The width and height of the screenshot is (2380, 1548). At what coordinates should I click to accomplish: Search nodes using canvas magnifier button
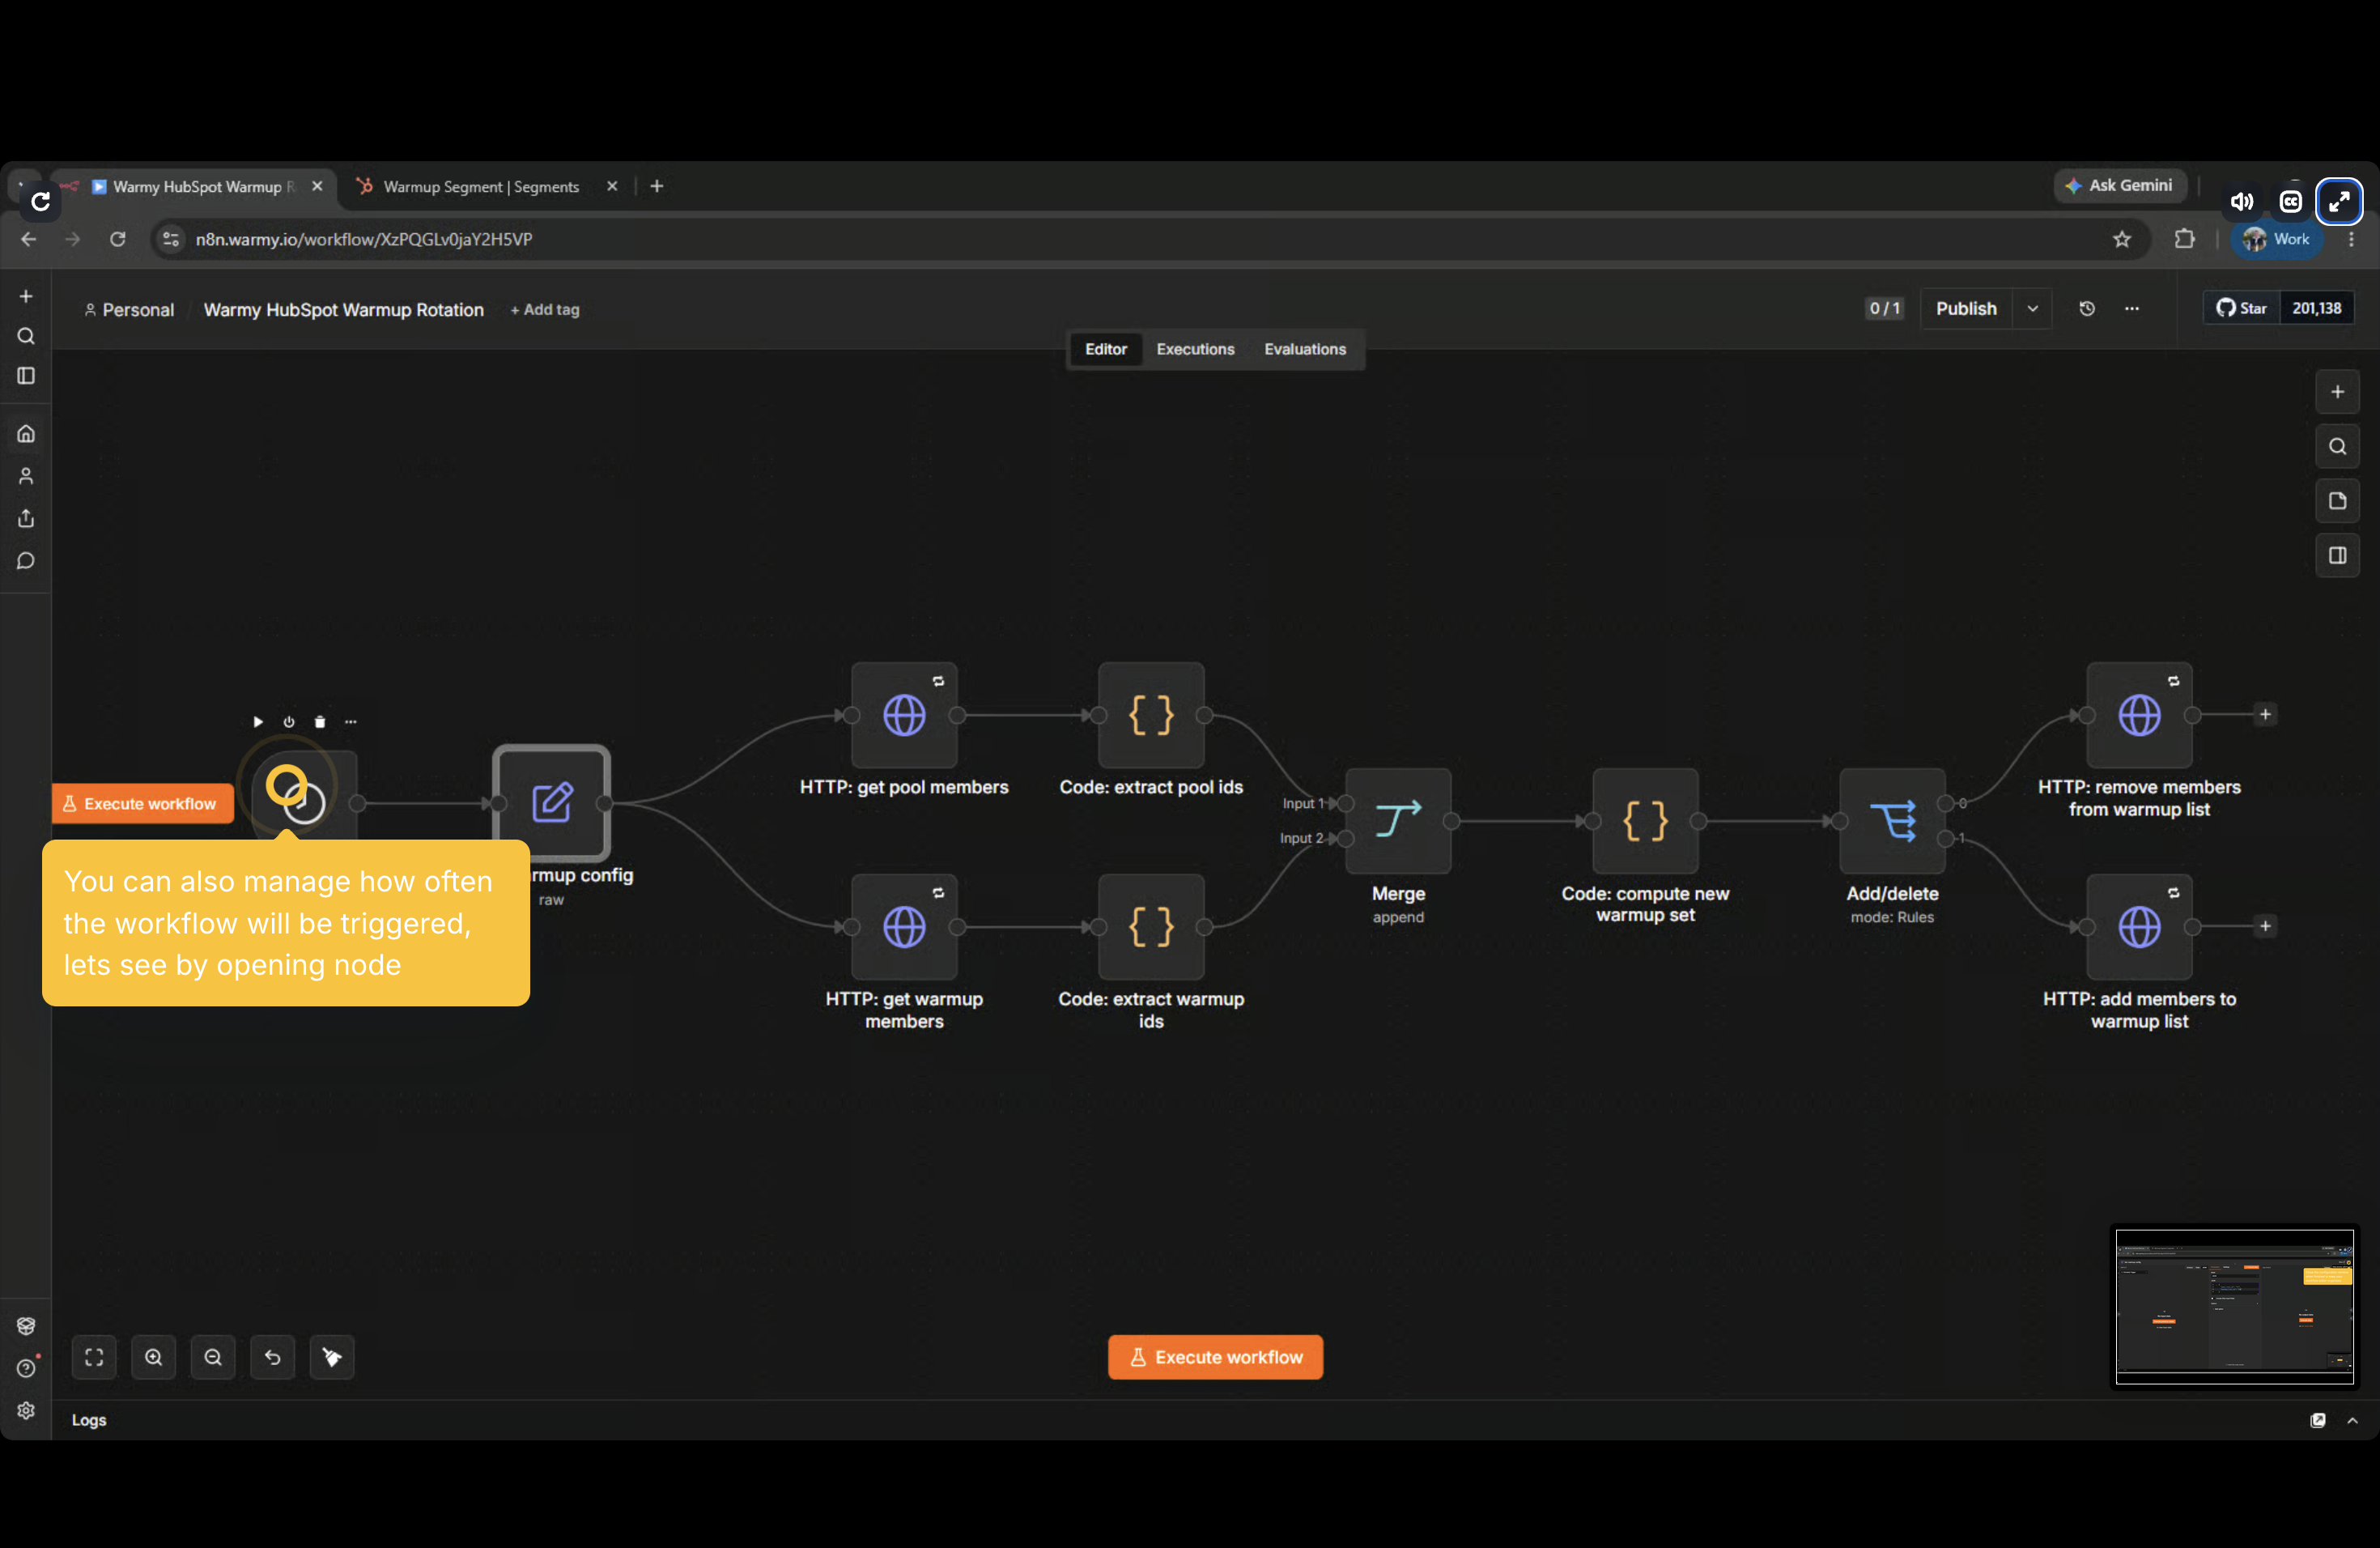click(x=2337, y=446)
